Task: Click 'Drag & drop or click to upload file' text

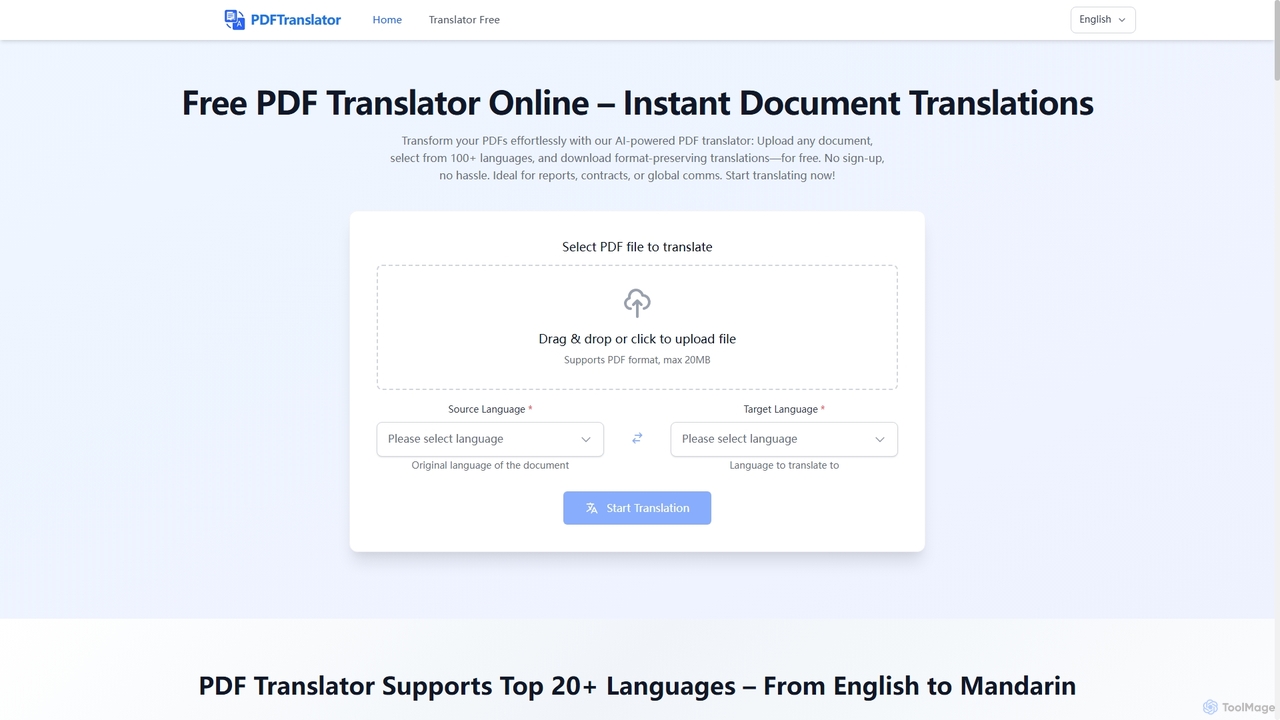Action: pyautogui.click(x=637, y=339)
